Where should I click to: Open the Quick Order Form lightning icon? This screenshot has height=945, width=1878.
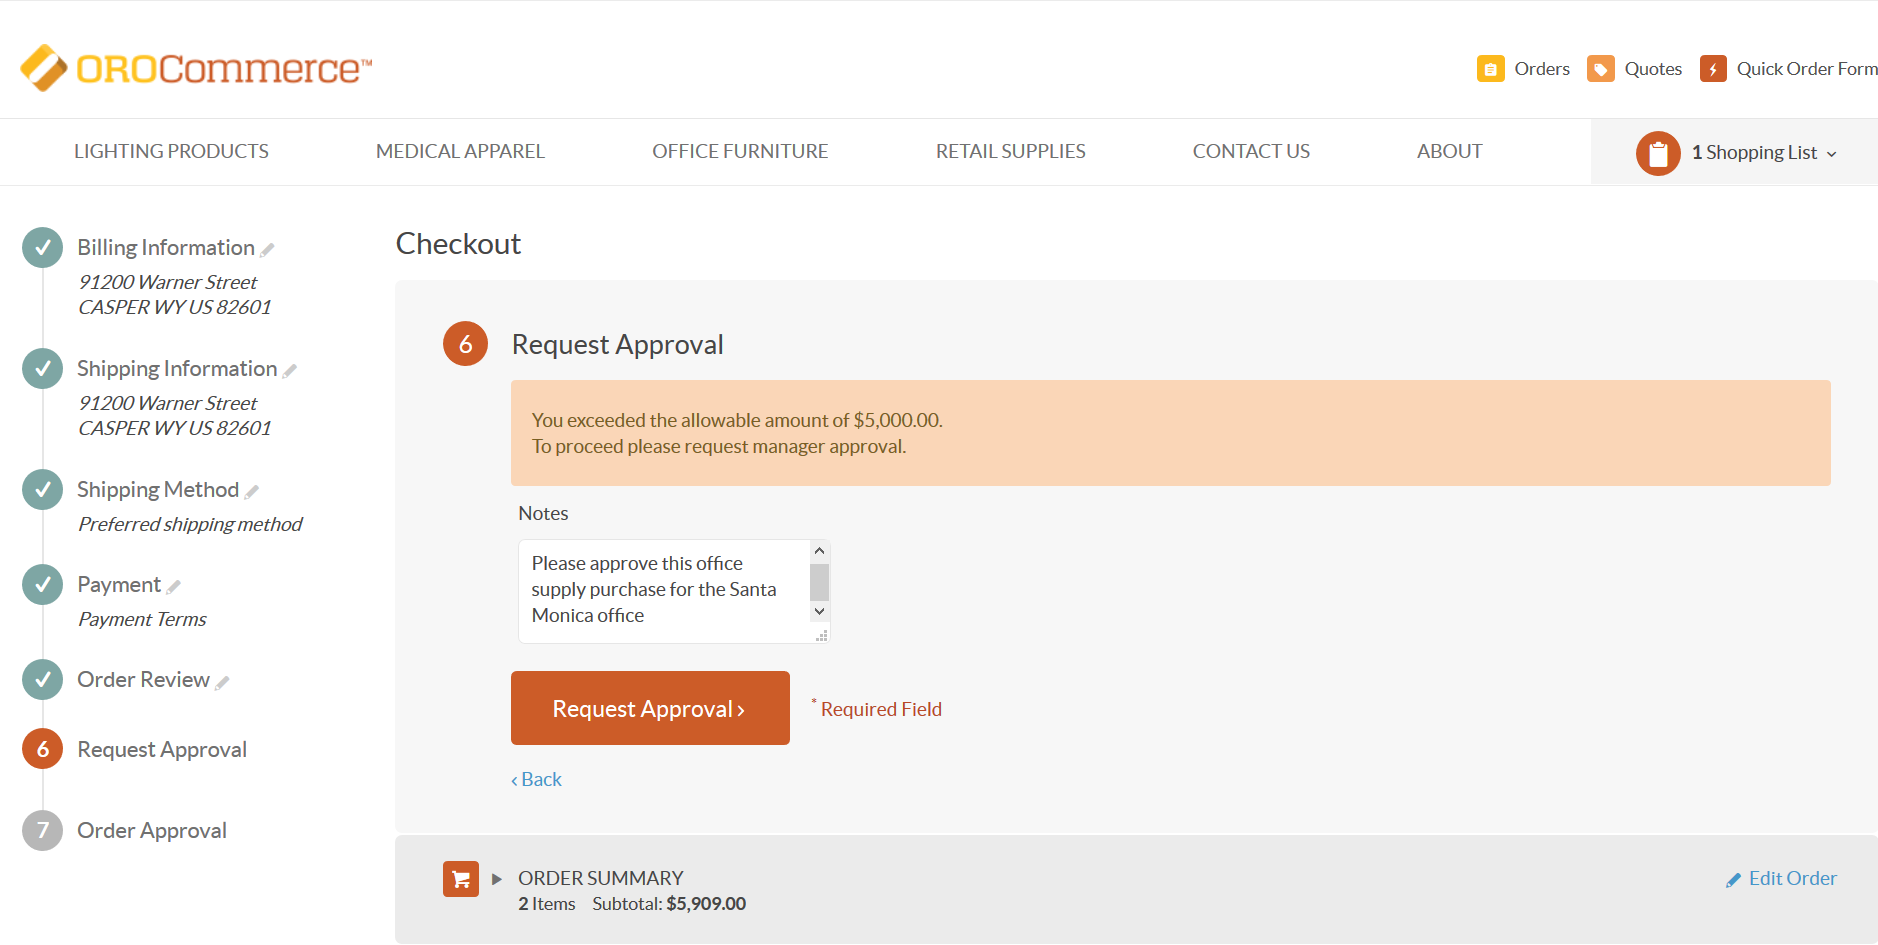click(1713, 69)
